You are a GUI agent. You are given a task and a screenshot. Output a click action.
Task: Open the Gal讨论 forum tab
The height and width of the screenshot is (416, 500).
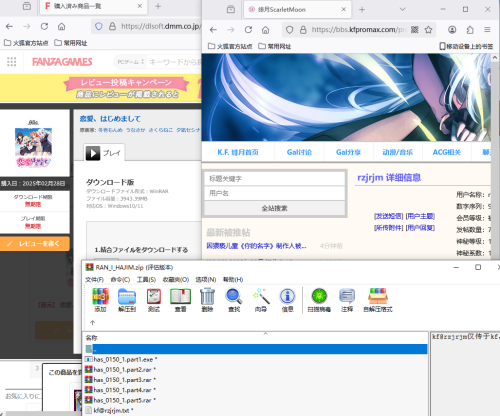(x=299, y=152)
